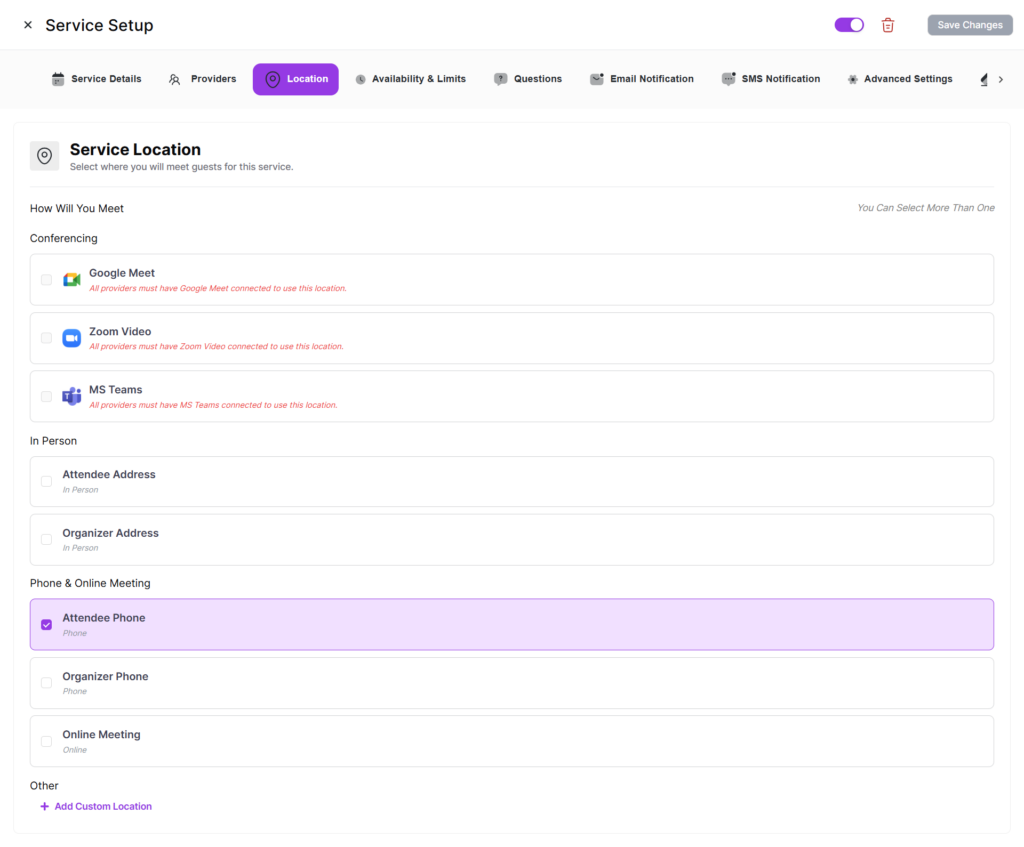Switch to the Questions tab

528,79
